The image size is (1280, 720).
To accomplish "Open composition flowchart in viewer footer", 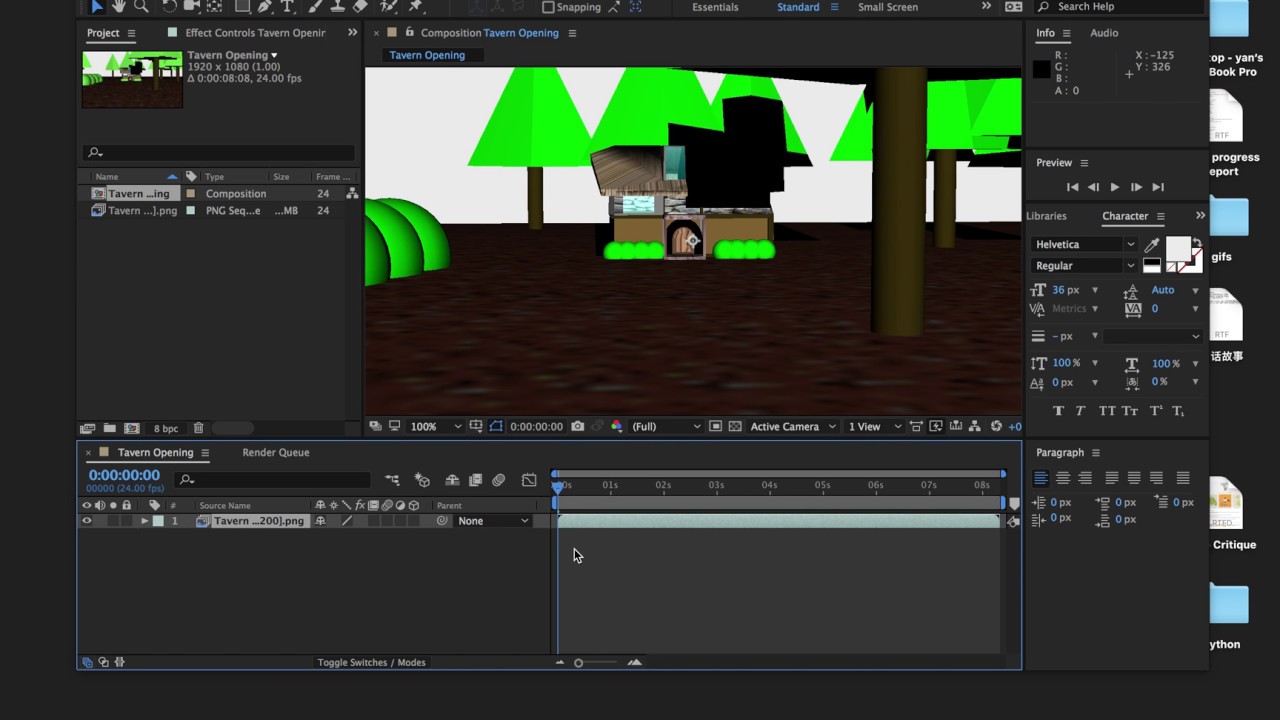I will (x=975, y=426).
